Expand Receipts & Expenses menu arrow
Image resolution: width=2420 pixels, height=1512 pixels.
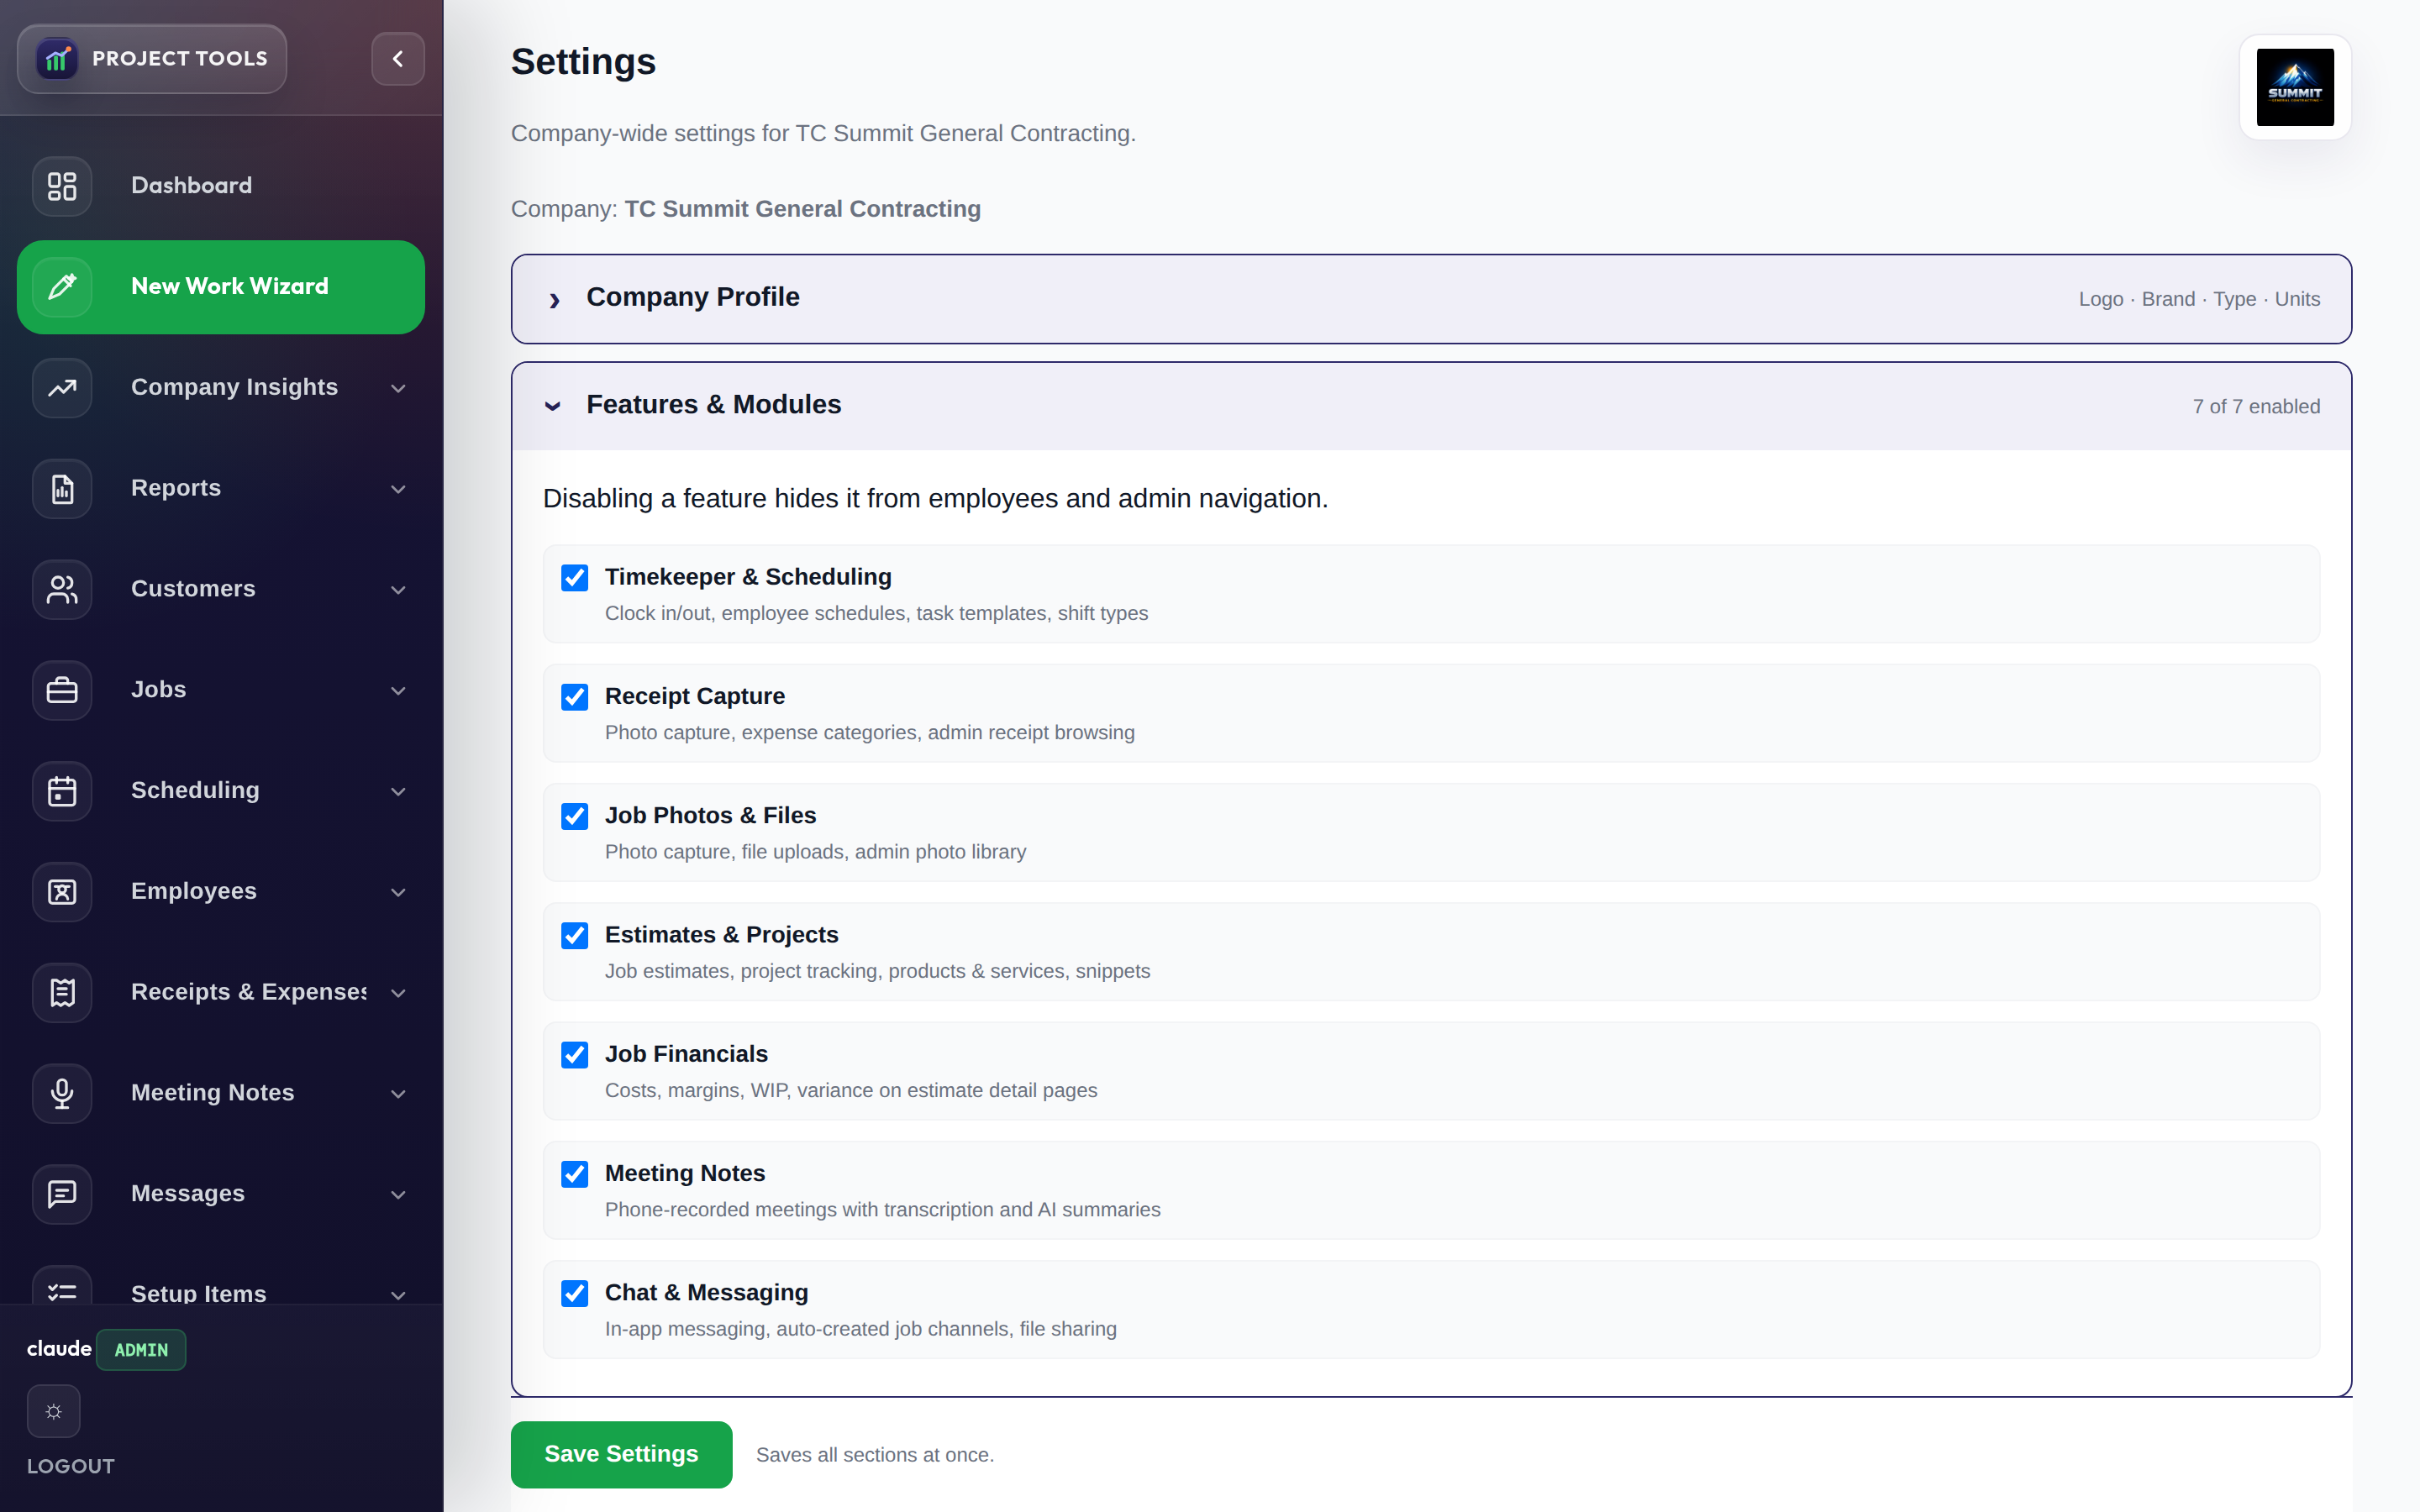click(398, 993)
